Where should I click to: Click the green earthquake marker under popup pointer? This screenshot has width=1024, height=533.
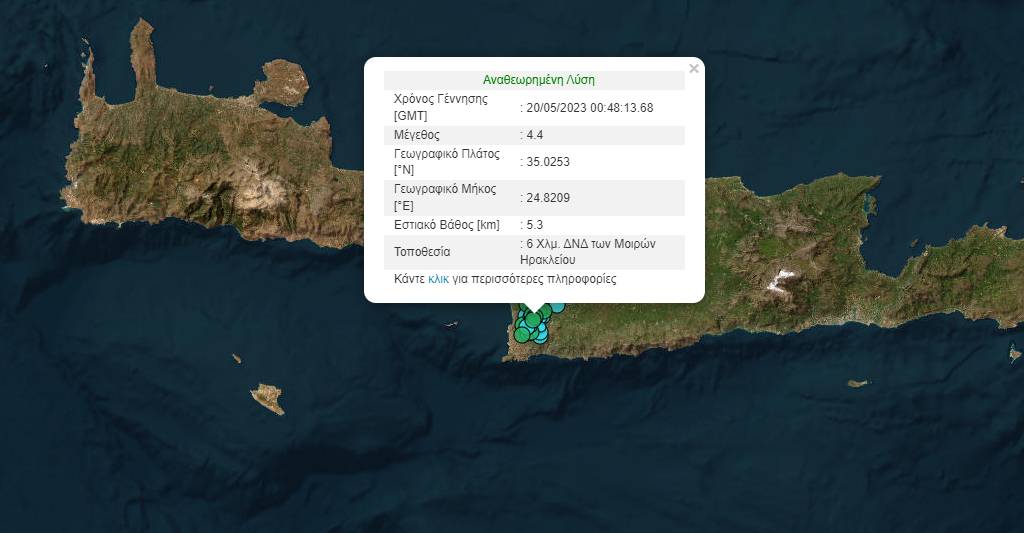click(533, 320)
